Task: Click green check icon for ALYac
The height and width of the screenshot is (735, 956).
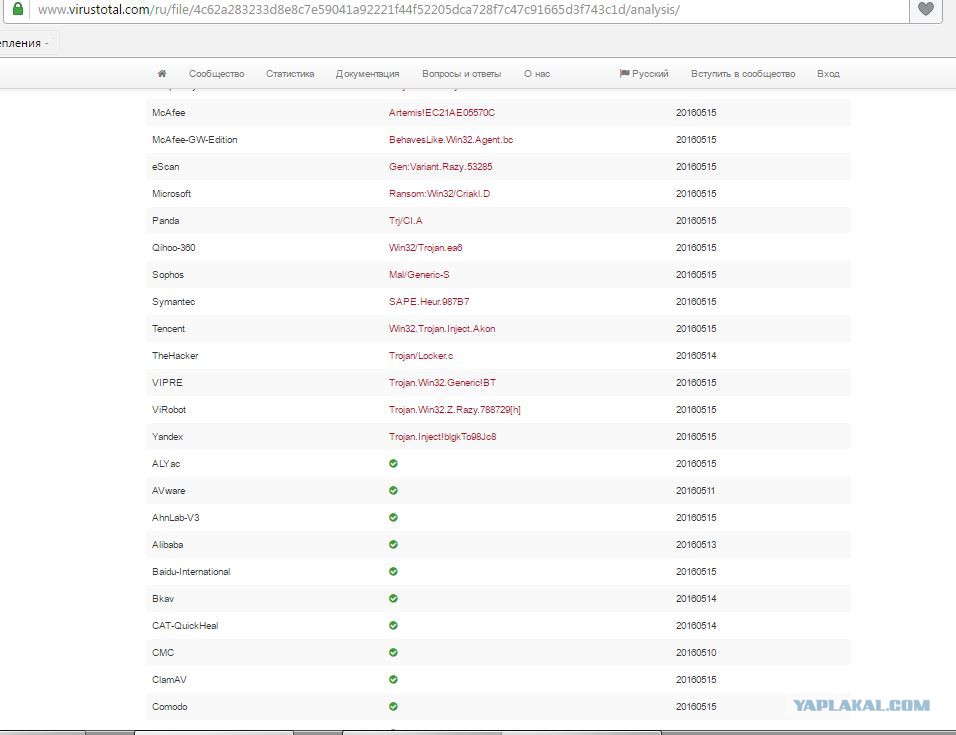Action: tap(393, 463)
